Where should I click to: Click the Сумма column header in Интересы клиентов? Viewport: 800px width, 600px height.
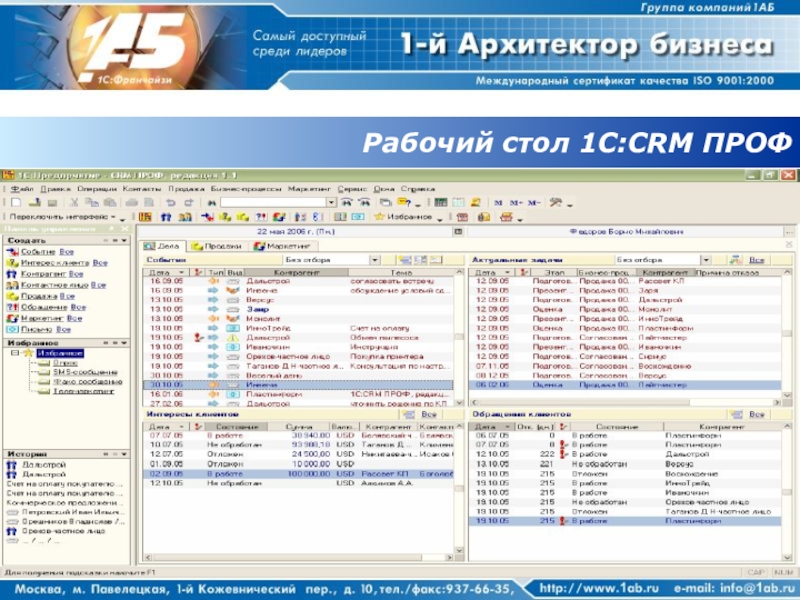tap(299, 427)
